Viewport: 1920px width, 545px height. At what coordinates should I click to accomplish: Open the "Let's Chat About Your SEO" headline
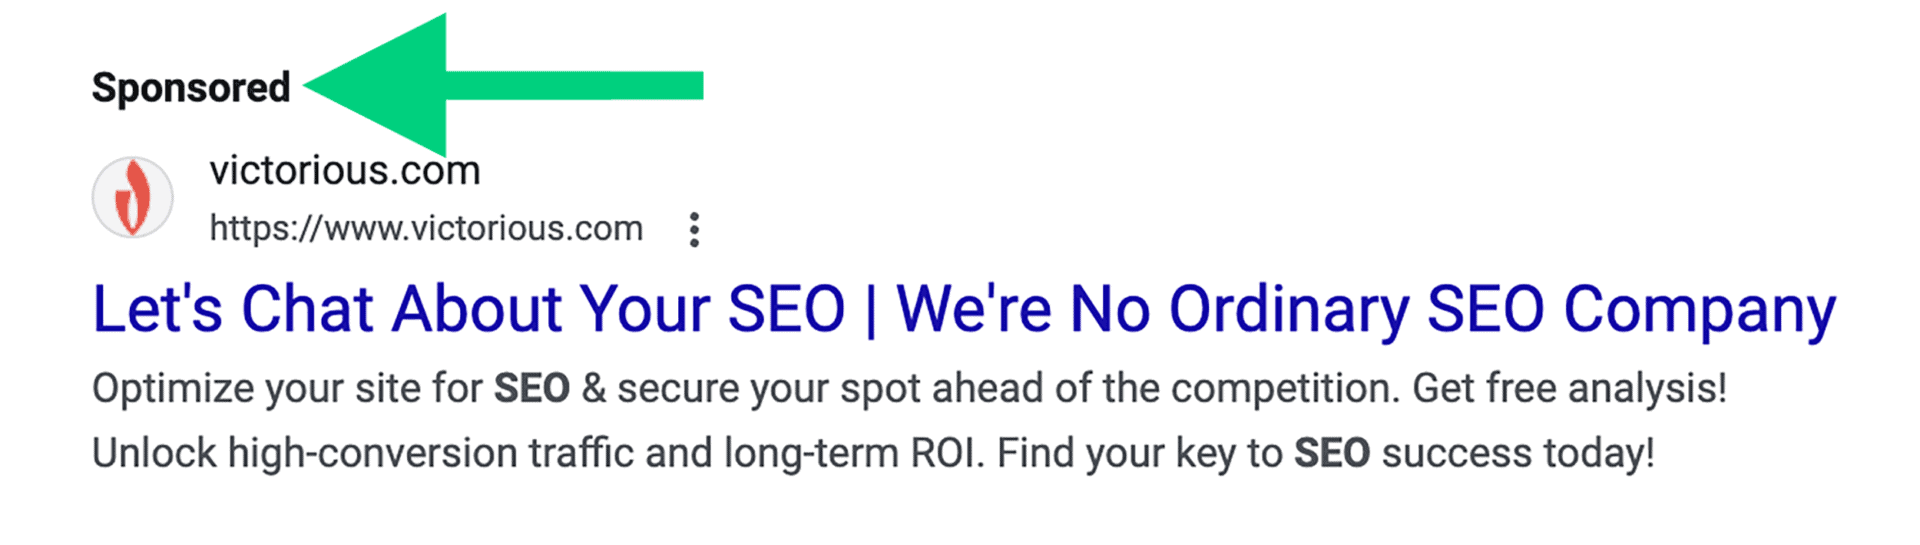[469, 308]
